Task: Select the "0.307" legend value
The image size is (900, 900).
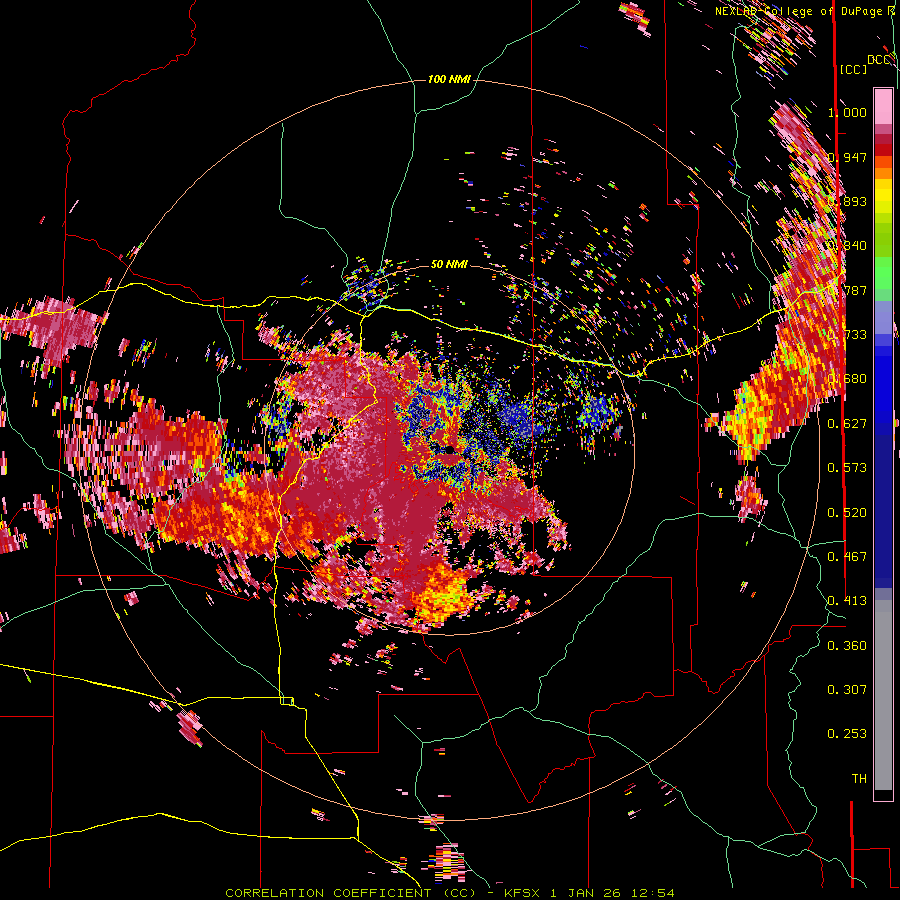Action: (x=847, y=690)
